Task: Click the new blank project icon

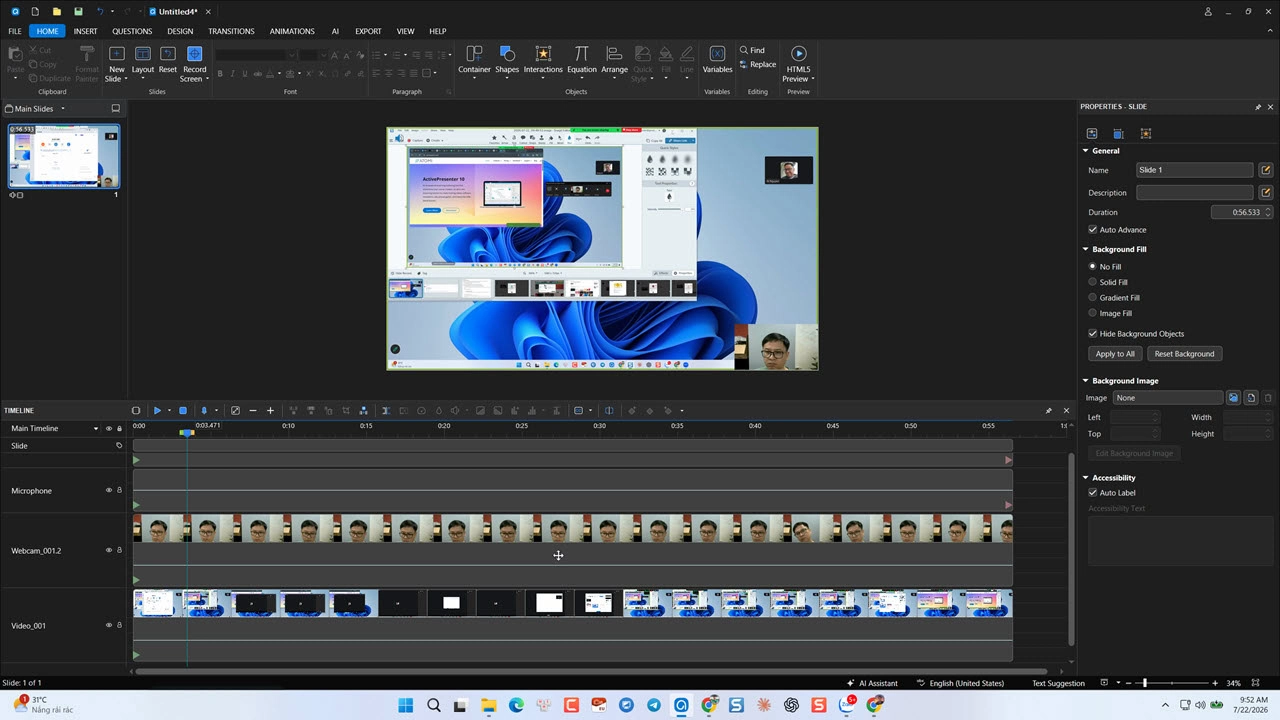Action: click(x=35, y=11)
